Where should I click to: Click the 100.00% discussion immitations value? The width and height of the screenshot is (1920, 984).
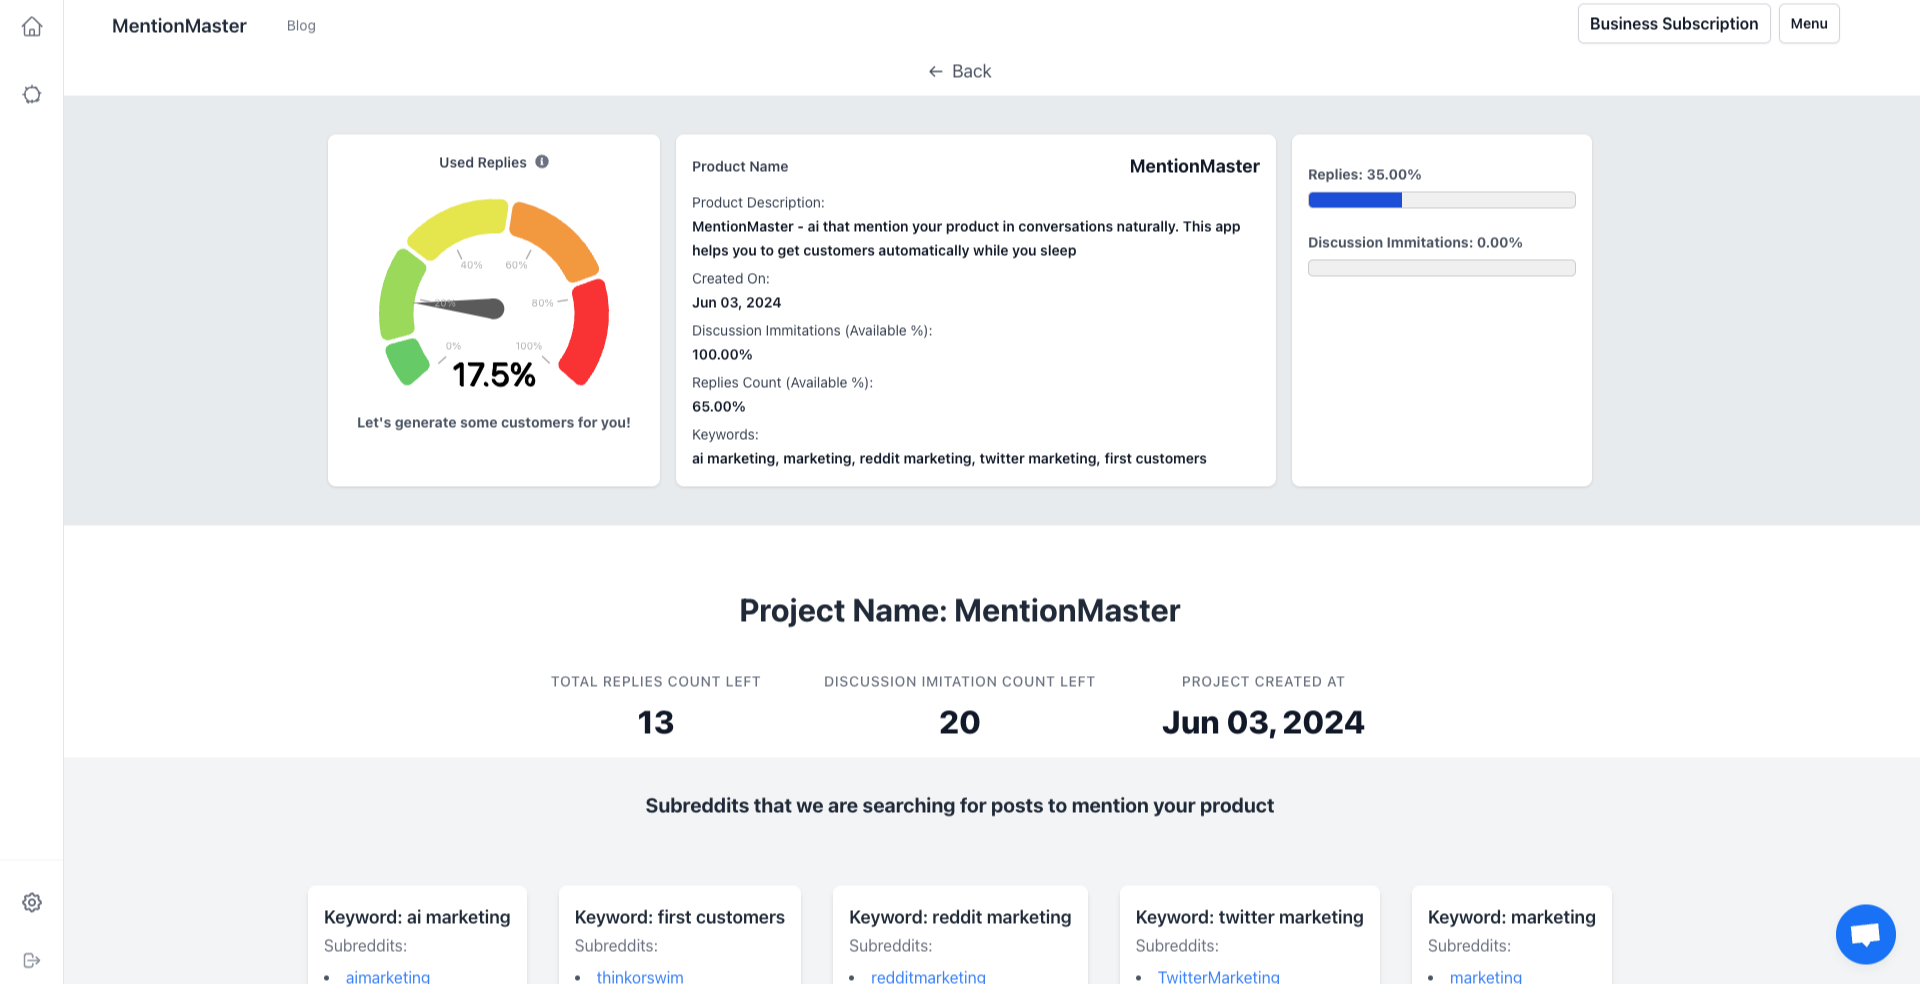tap(722, 354)
